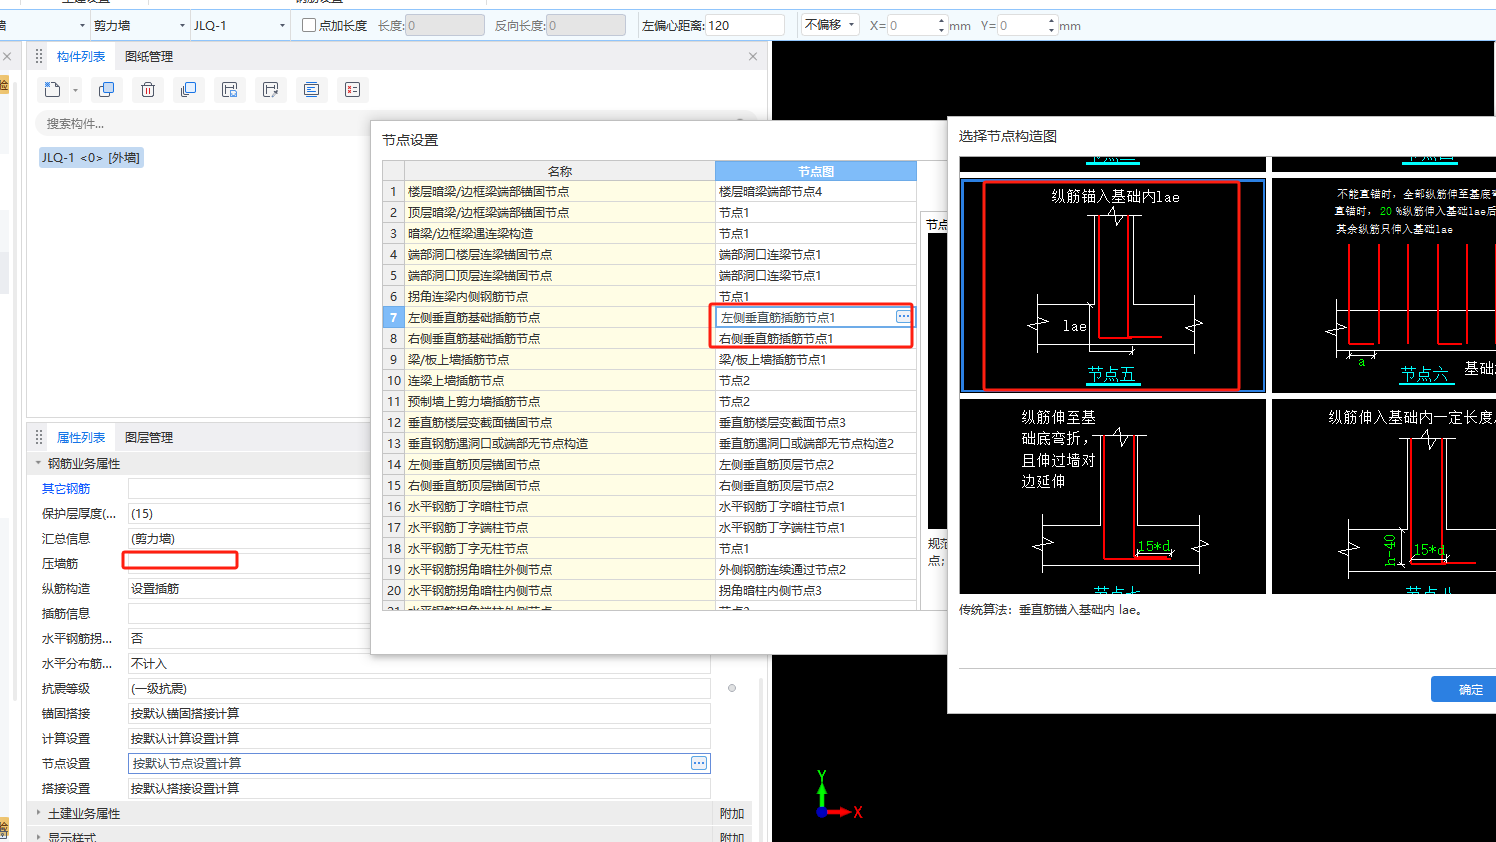Image resolution: width=1496 pixels, height=842 pixels.
Task: Select row 2 顶层暗梁/边框梁端部锚固节点
Action: (x=560, y=212)
